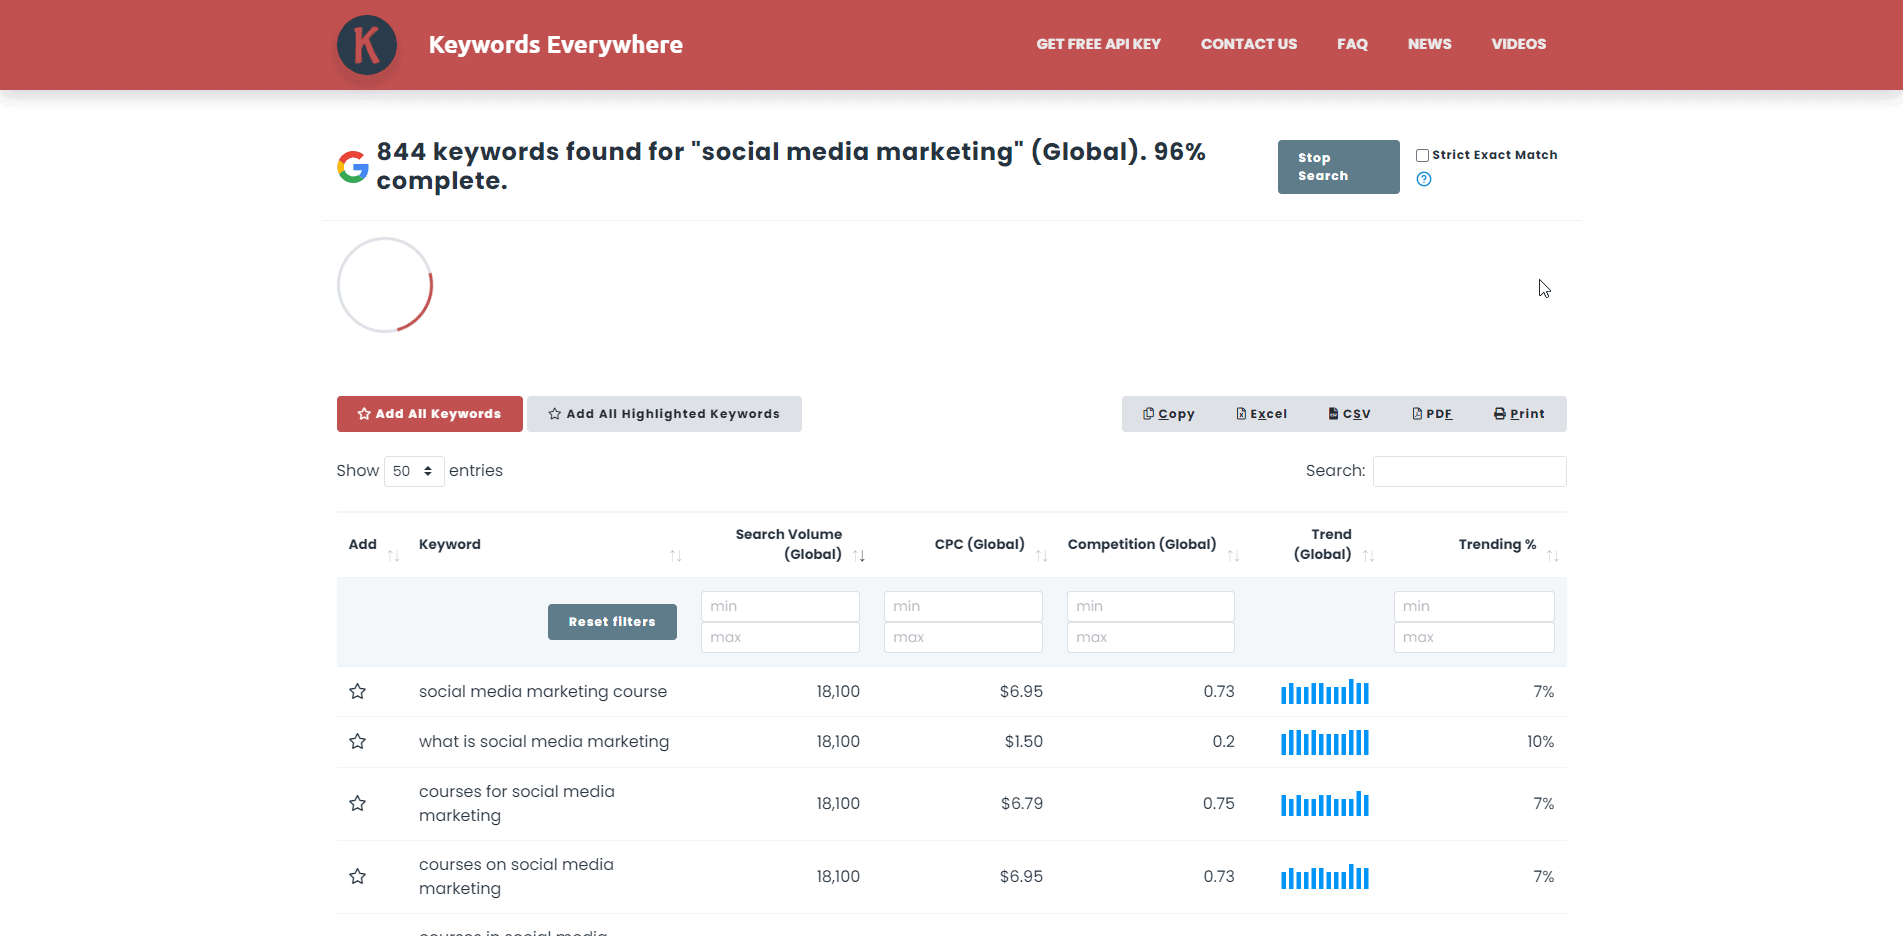Screen dimensions: 1903x936
Task: Star the 'courses for social media marketing' keyword
Action: [357, 804]
